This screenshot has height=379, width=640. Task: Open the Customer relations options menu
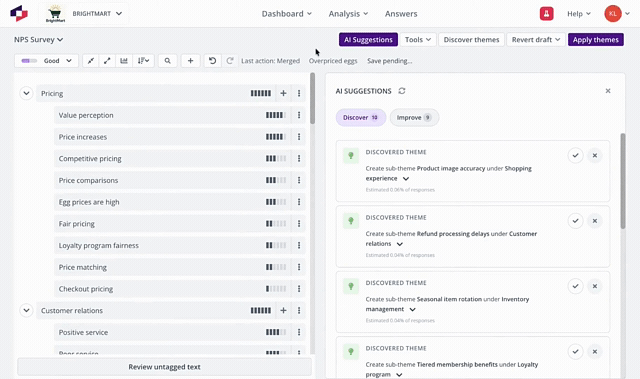(x=299, y=310)
